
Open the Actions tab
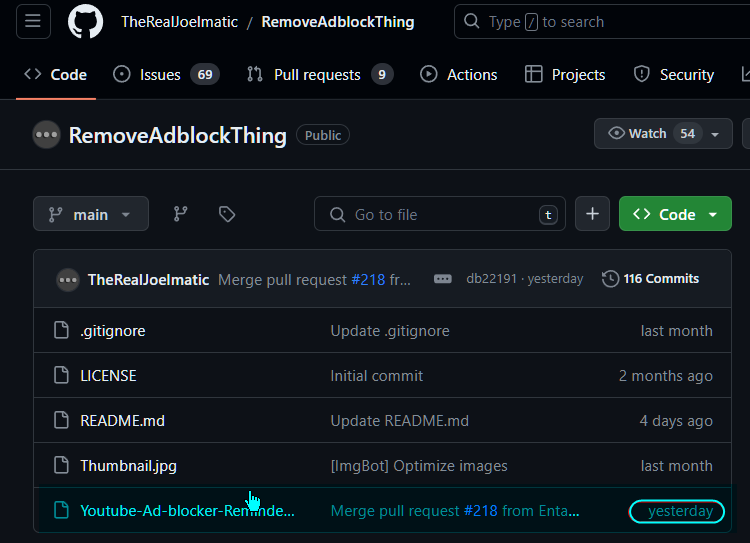click(458, 75)
